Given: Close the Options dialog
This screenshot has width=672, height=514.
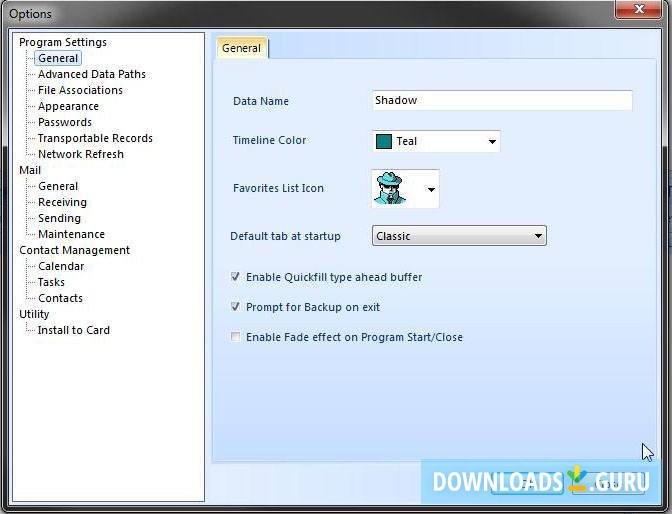Looking at the screenshot, I should (639, 9).
